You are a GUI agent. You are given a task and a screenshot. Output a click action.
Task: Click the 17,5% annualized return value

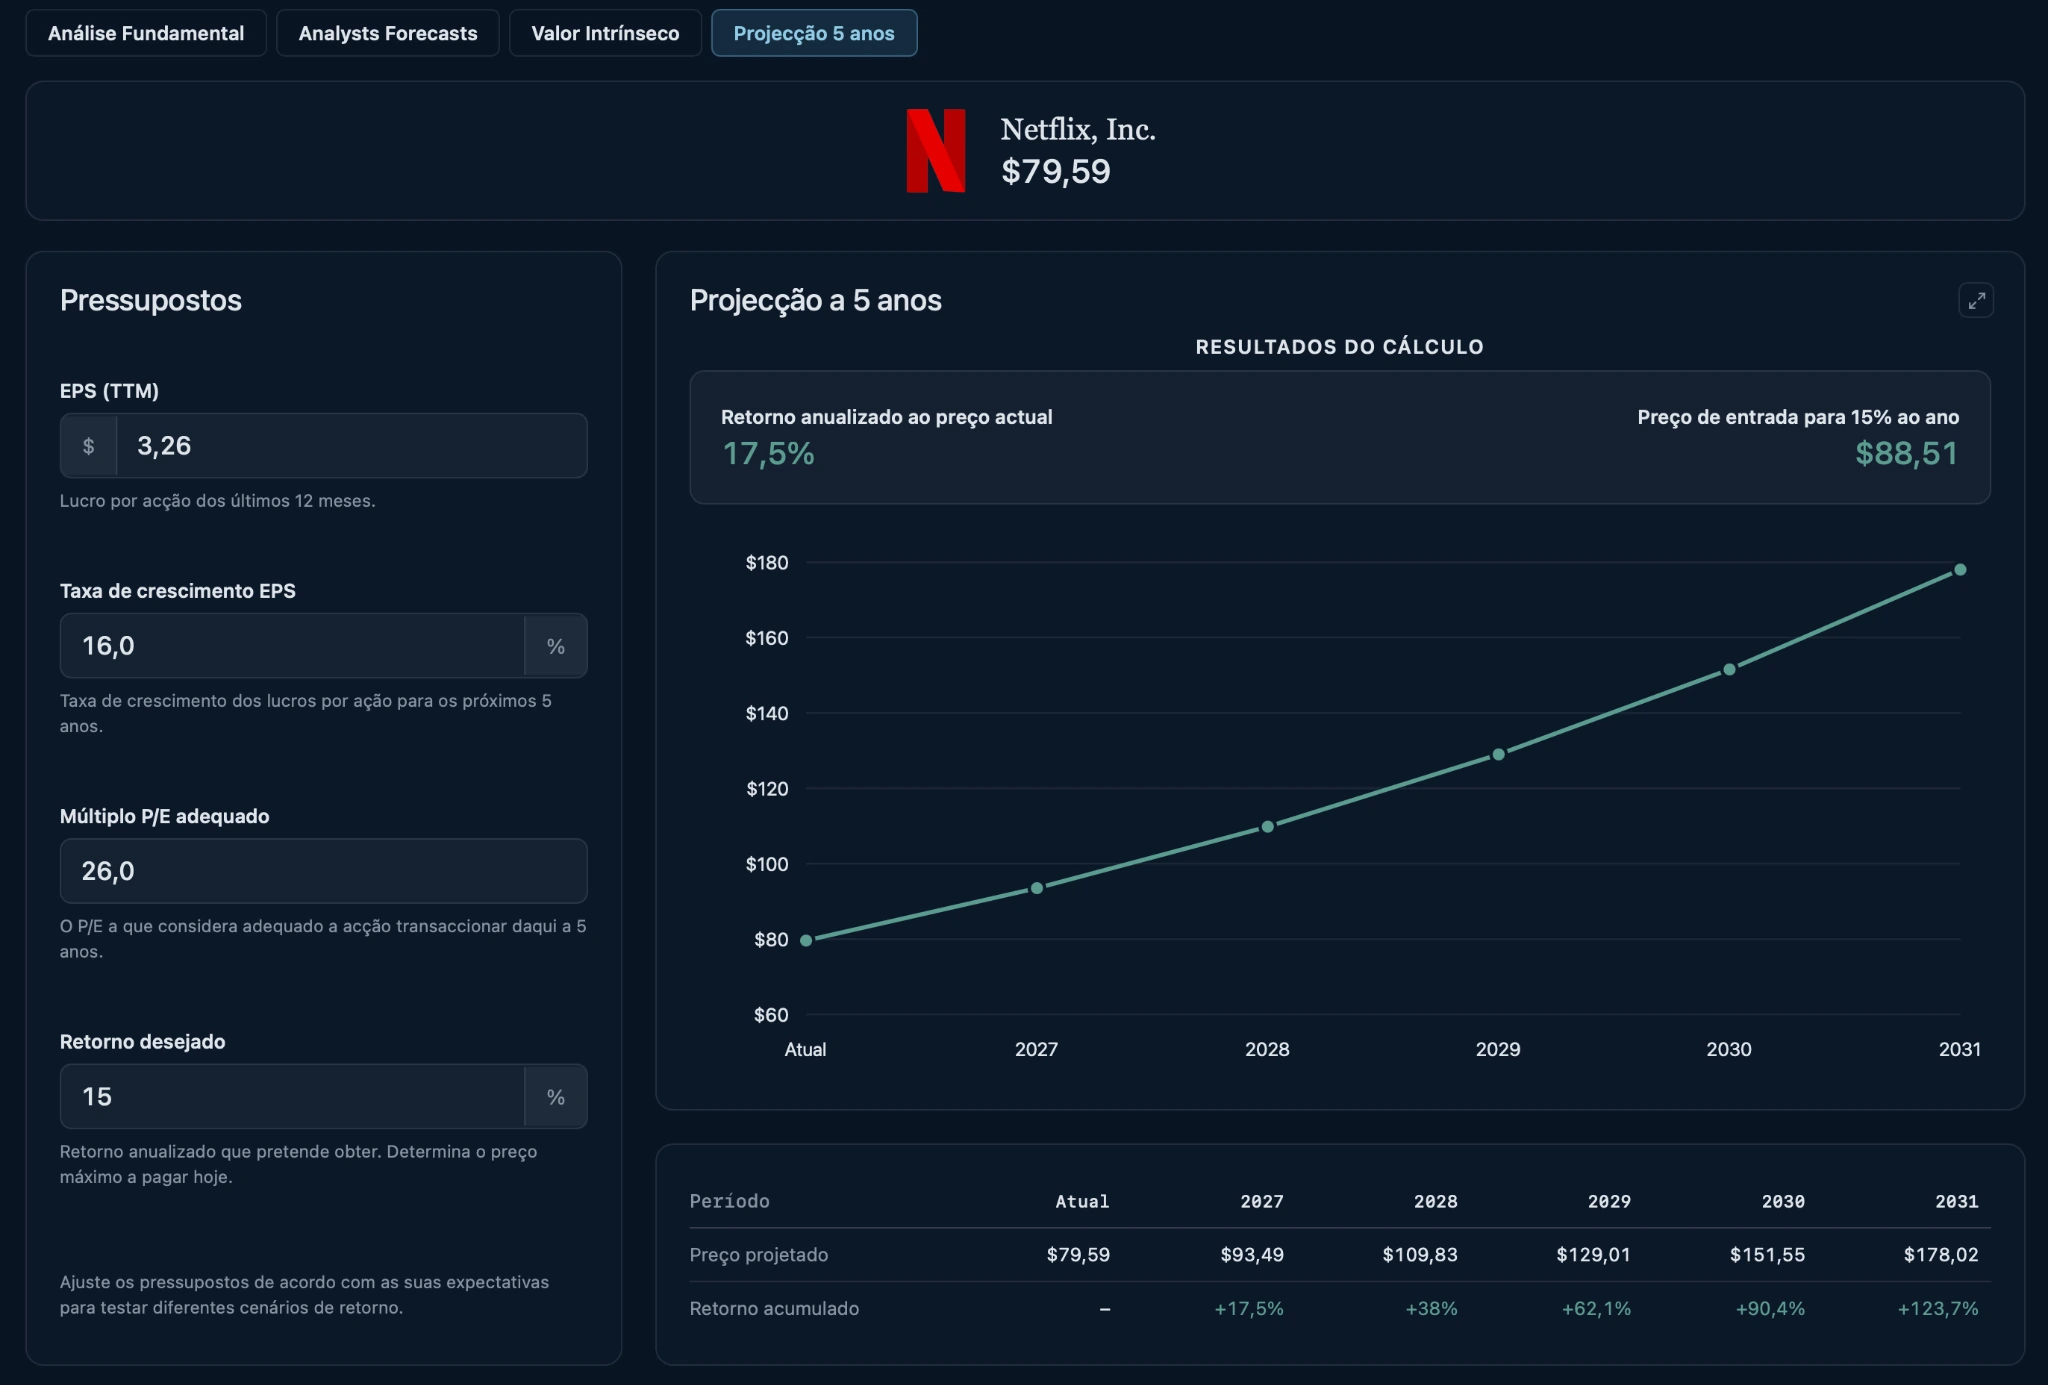(768, 454)
